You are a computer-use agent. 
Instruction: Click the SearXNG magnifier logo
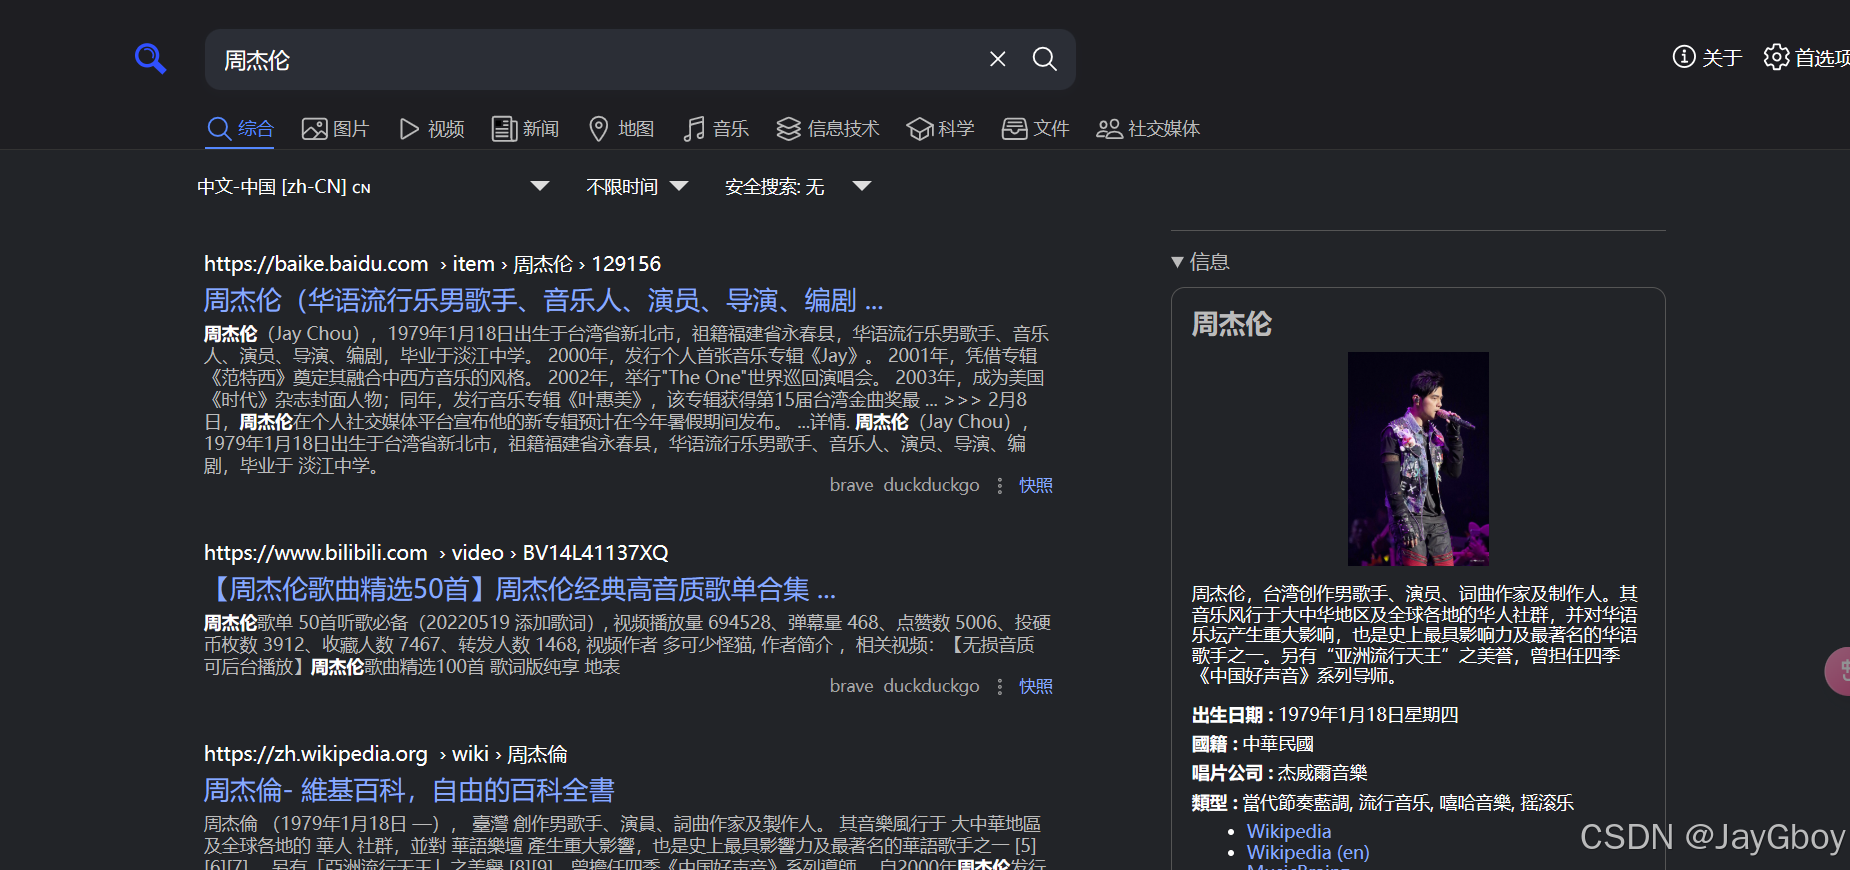pos(150,58)
